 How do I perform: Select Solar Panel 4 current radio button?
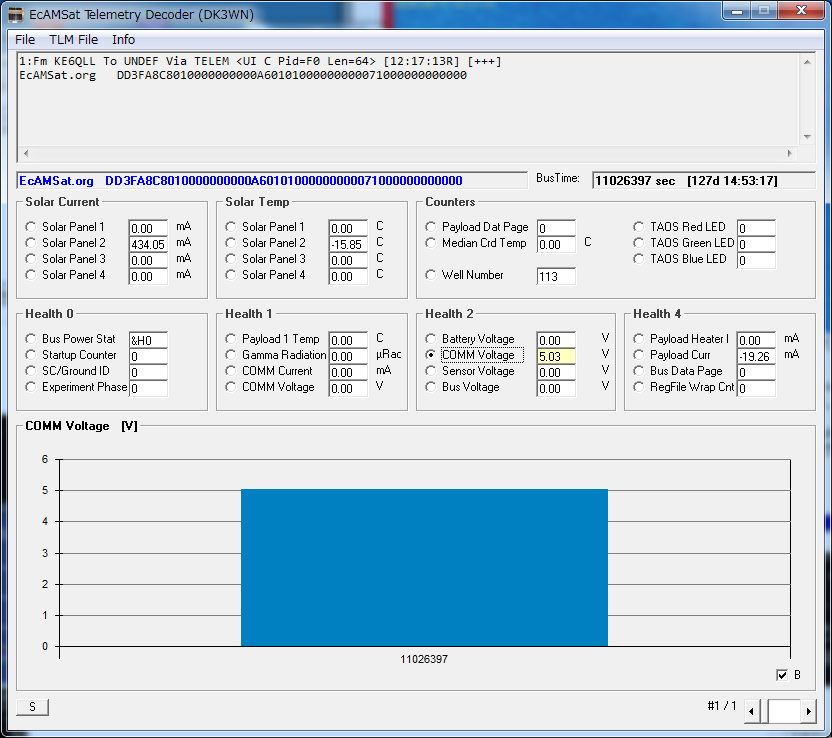coord(31,275)
